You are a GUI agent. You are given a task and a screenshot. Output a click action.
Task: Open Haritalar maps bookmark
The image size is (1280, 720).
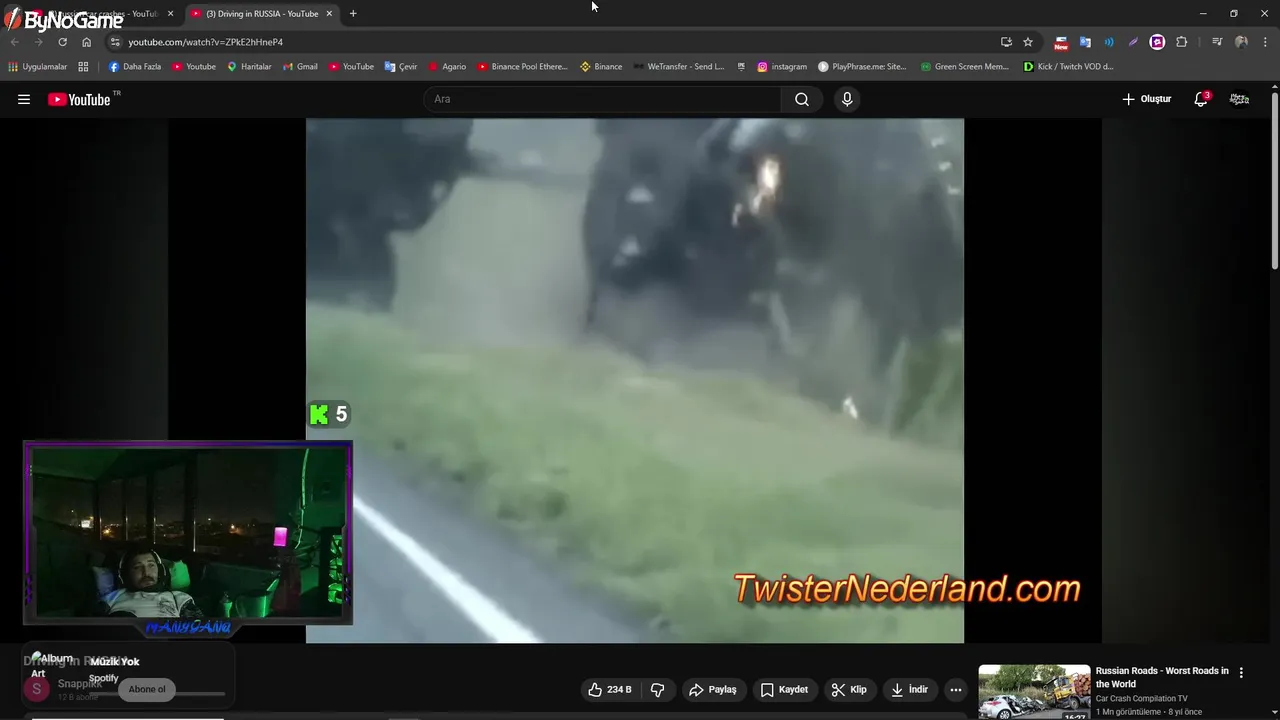coord(249,67)
